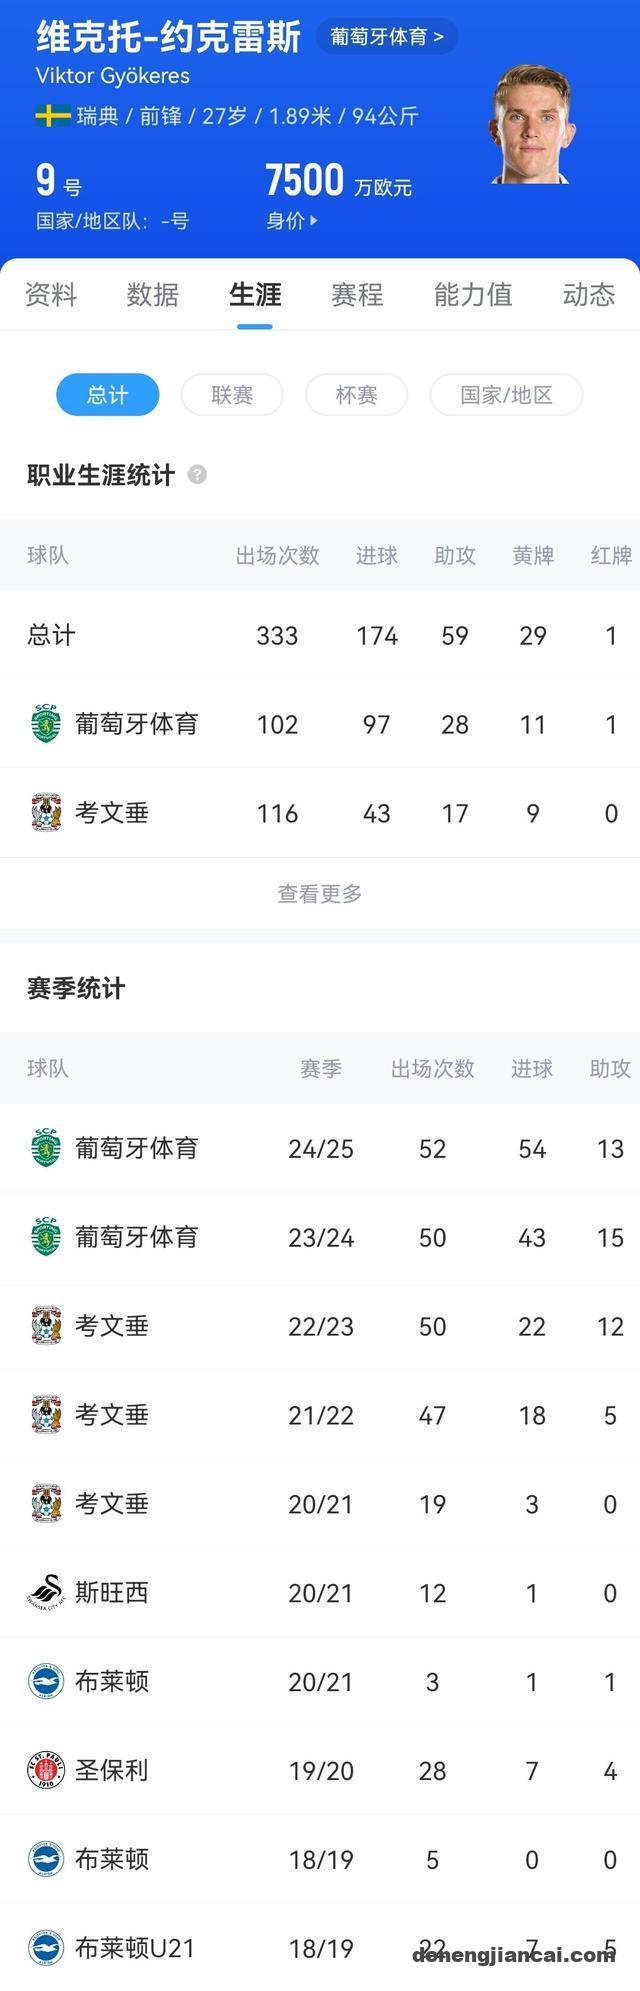The image size is (640, 1991).
Task: Select the 联赛 filter pill
Action: [x=232, y=395]
